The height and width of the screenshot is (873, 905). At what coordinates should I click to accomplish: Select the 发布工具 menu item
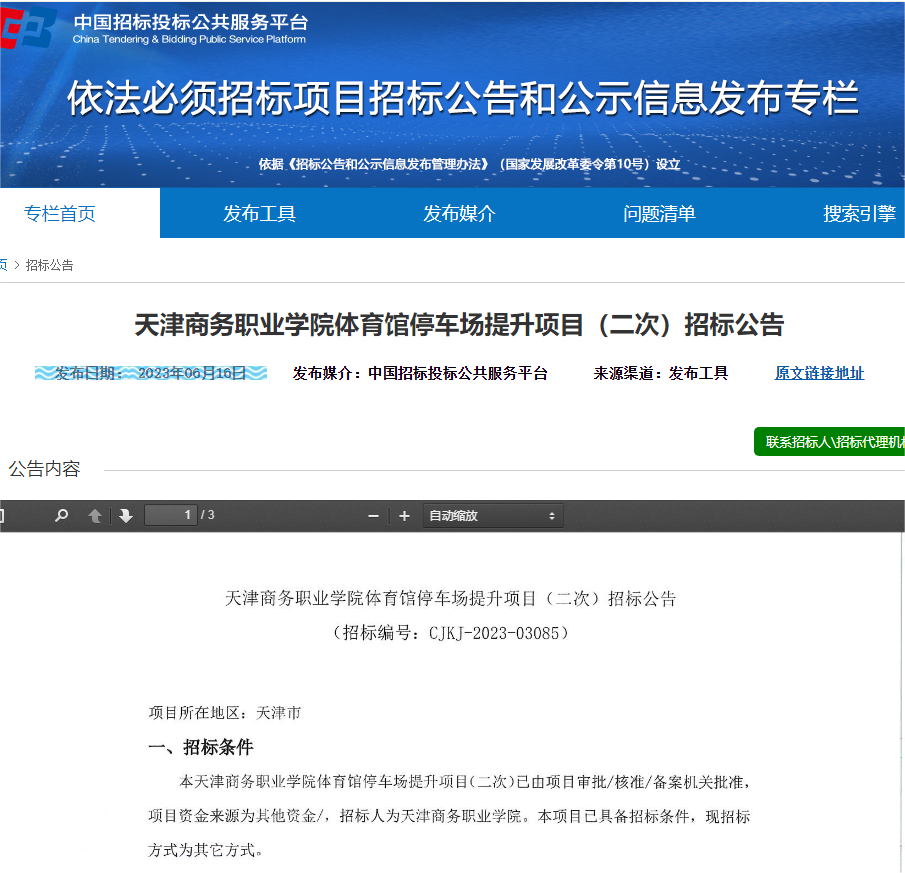(x=259, y=213)
